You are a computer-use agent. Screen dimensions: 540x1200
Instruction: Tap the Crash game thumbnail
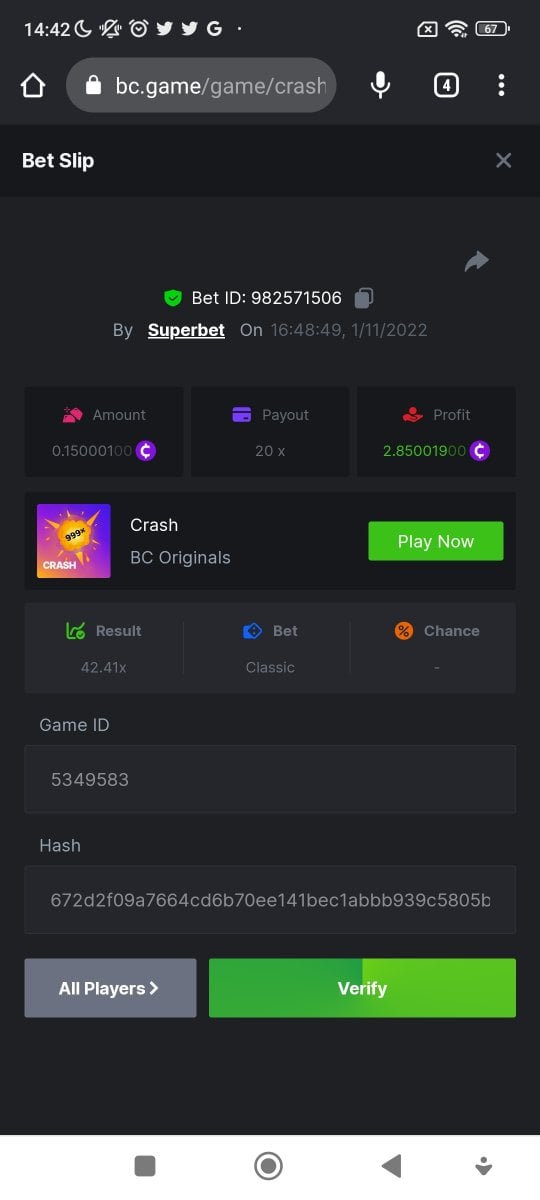coord(74,541)
